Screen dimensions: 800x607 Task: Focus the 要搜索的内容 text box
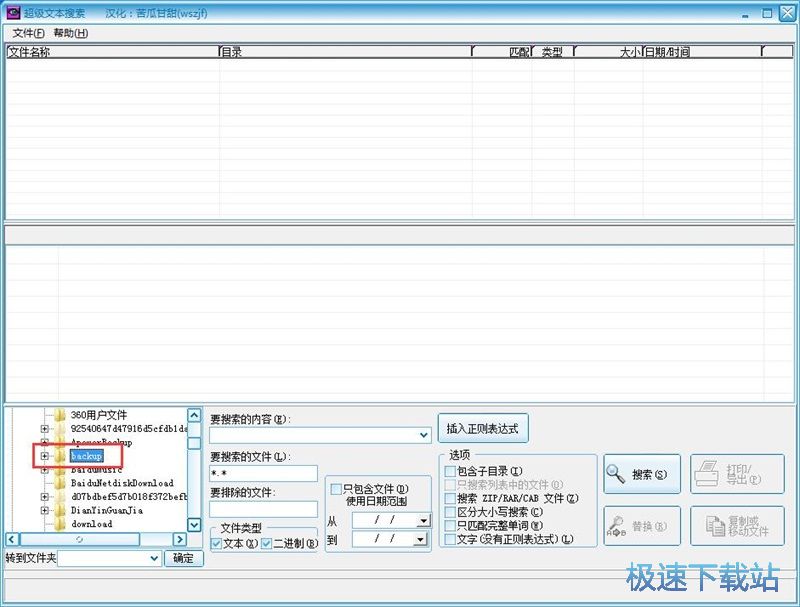(x=314, y=435)
